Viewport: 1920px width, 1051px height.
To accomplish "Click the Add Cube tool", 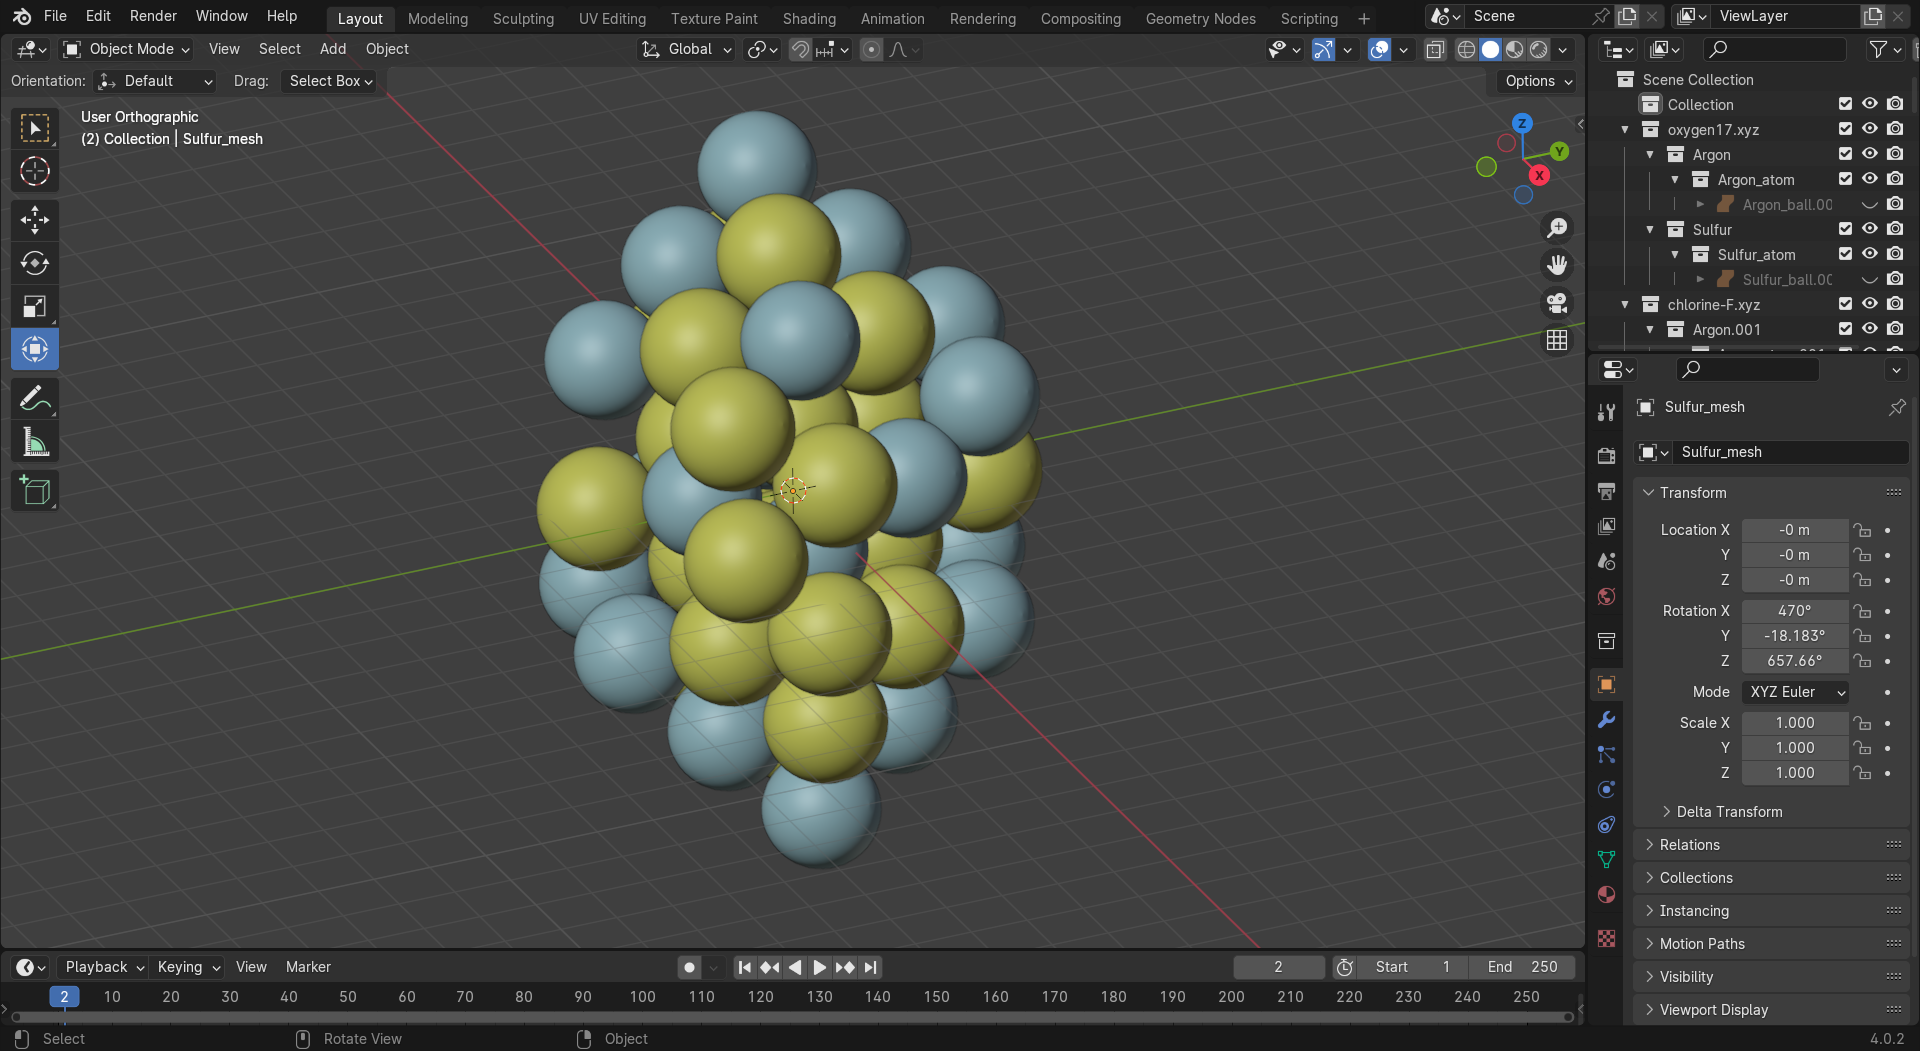I will click(35, 490).
